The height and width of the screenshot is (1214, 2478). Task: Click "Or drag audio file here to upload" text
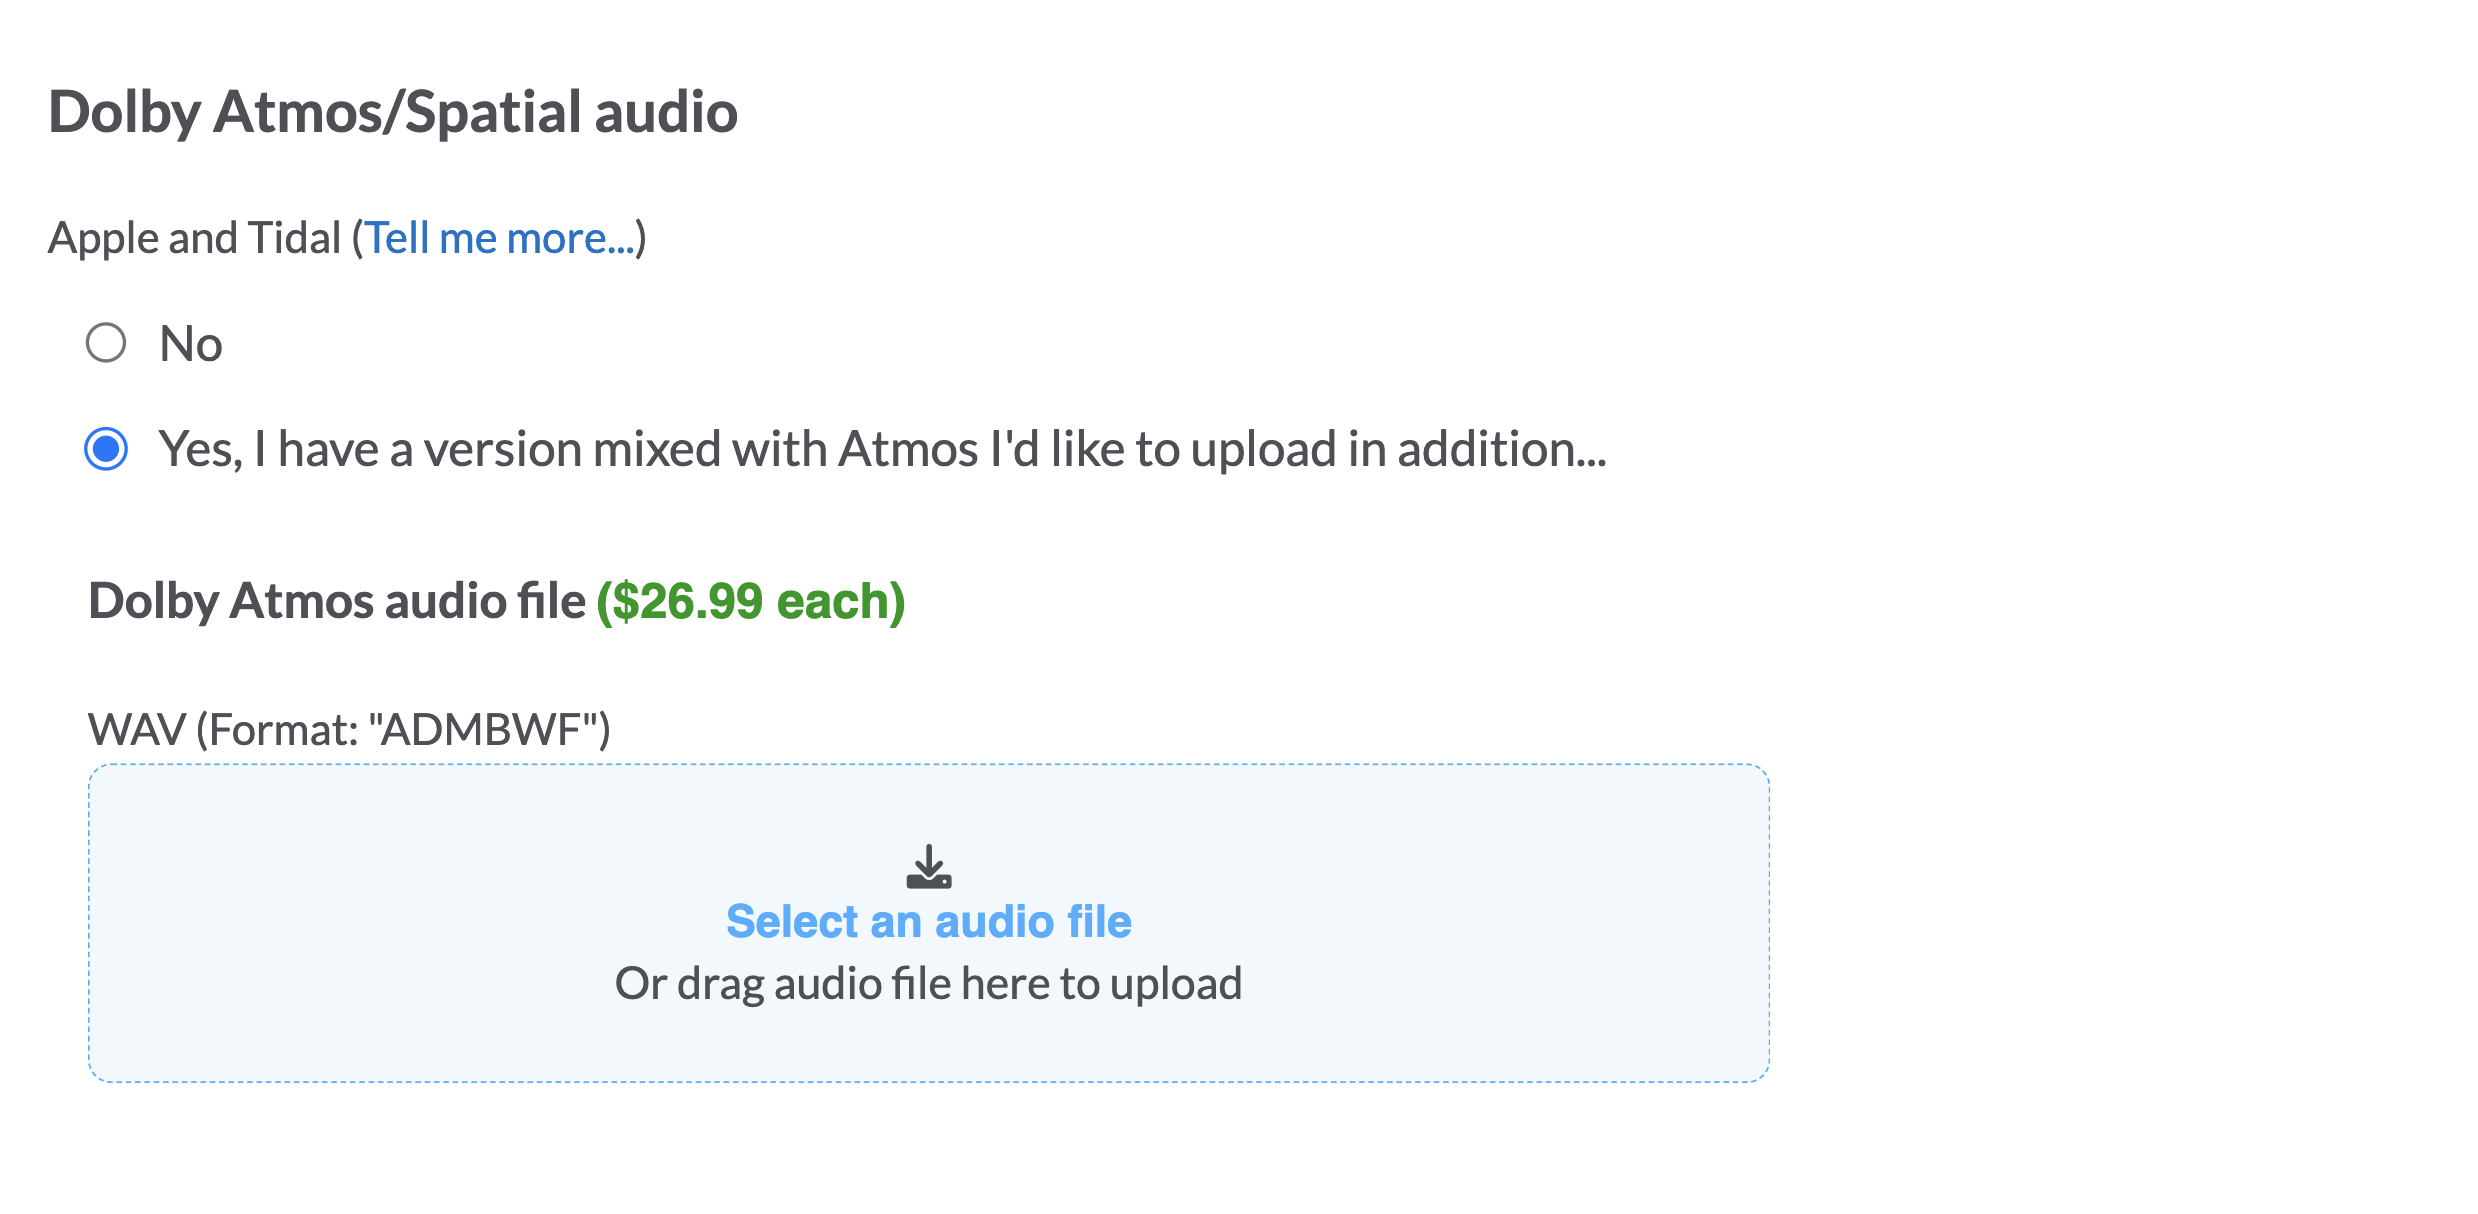929,984
